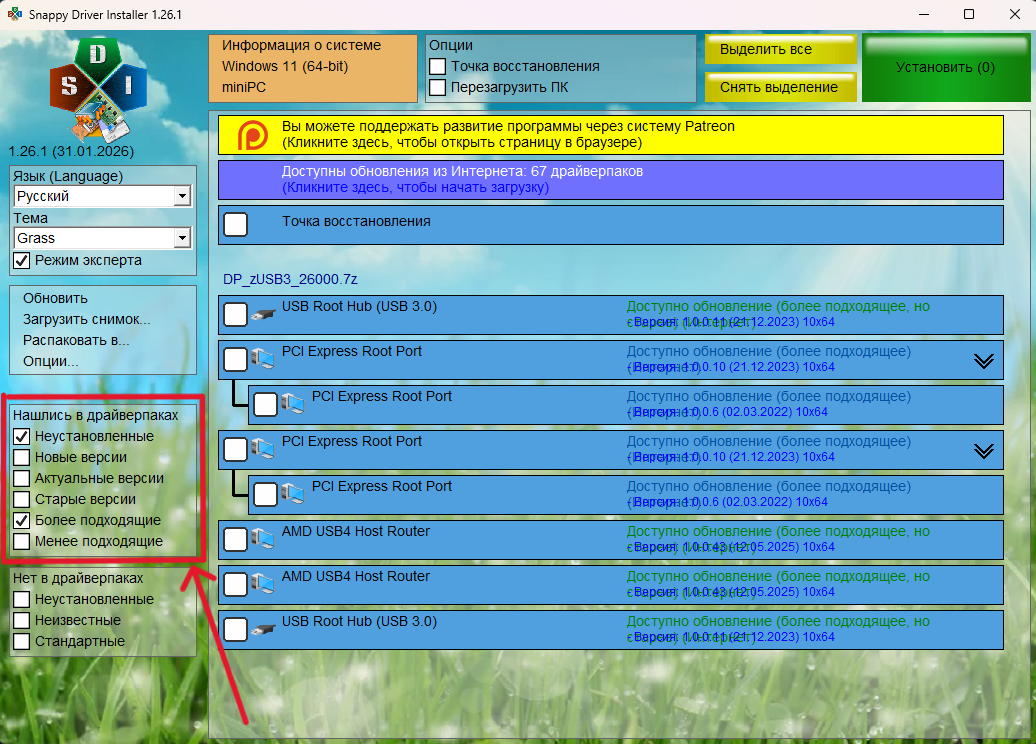Click the Snappy Driver Installer title bar icon
The width and height of the screenshot is (1036, 744).
[15, 15]
